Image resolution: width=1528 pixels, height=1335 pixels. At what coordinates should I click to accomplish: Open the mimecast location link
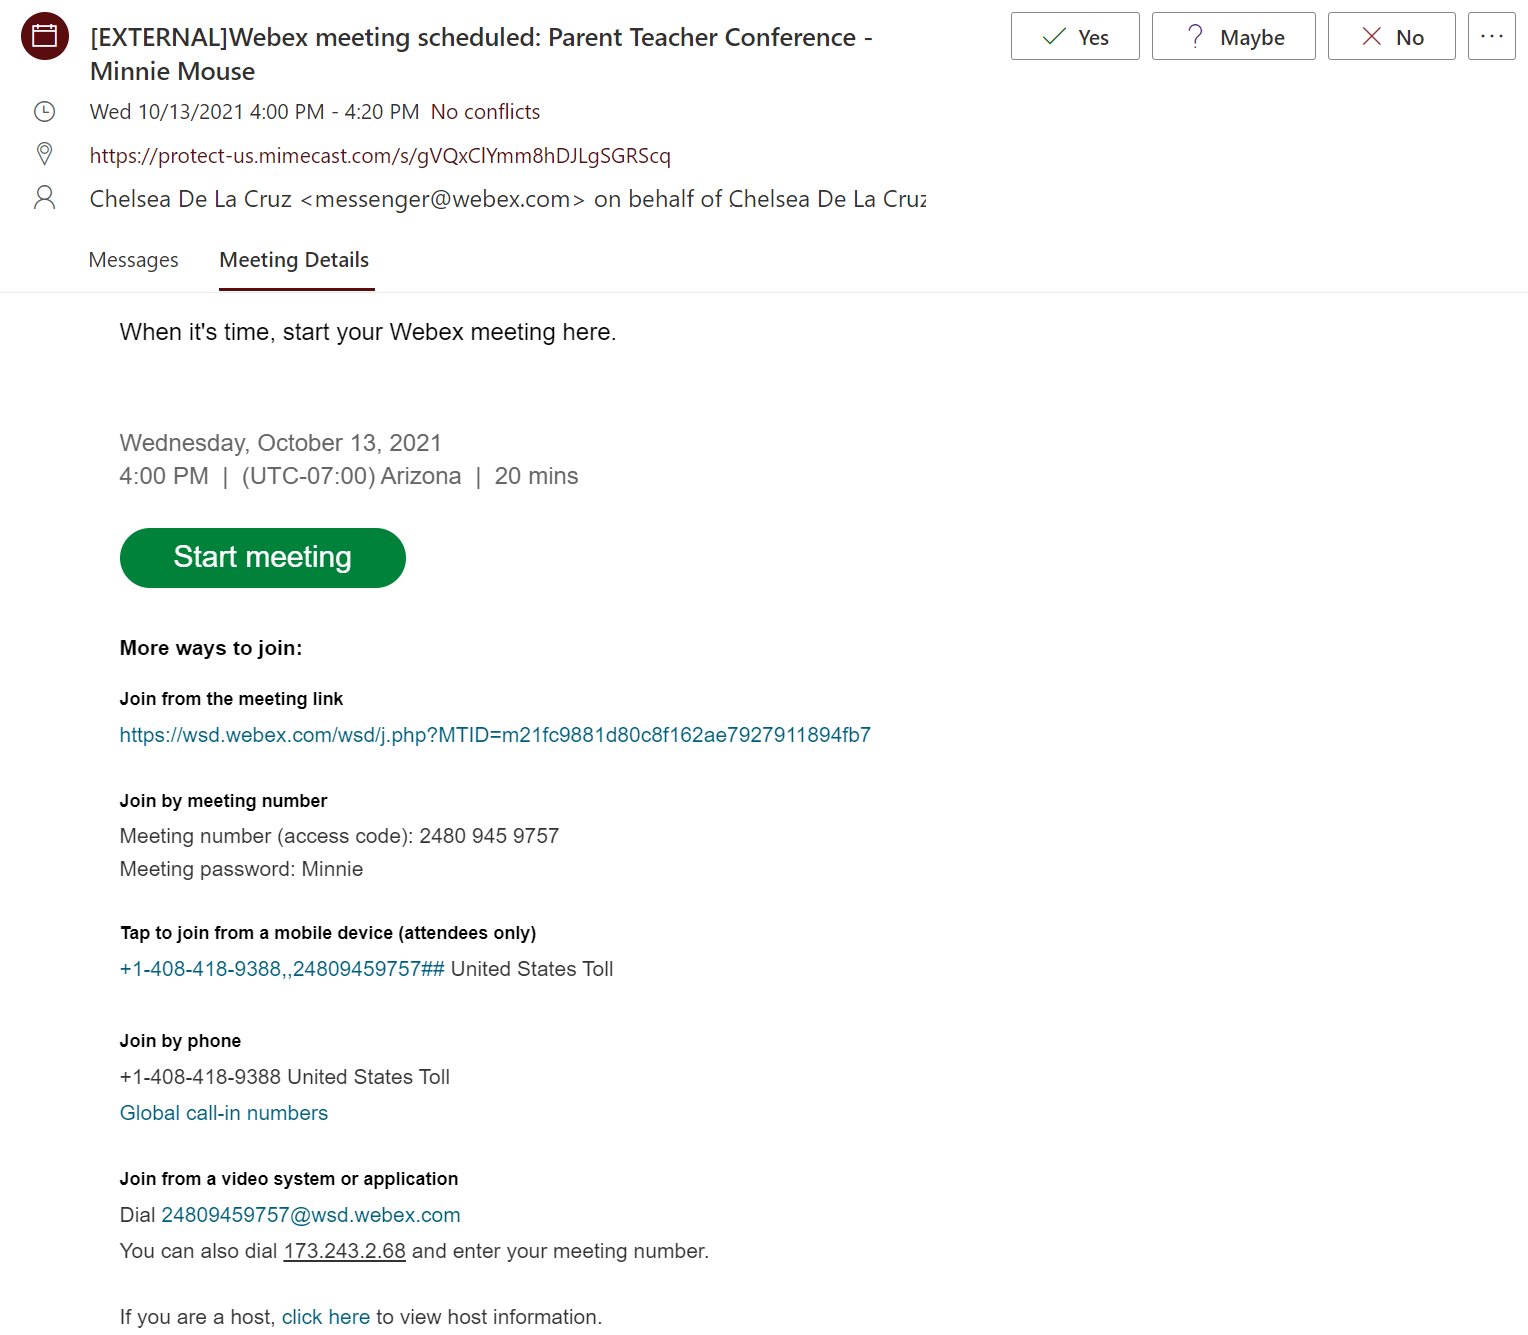[380, 155]
